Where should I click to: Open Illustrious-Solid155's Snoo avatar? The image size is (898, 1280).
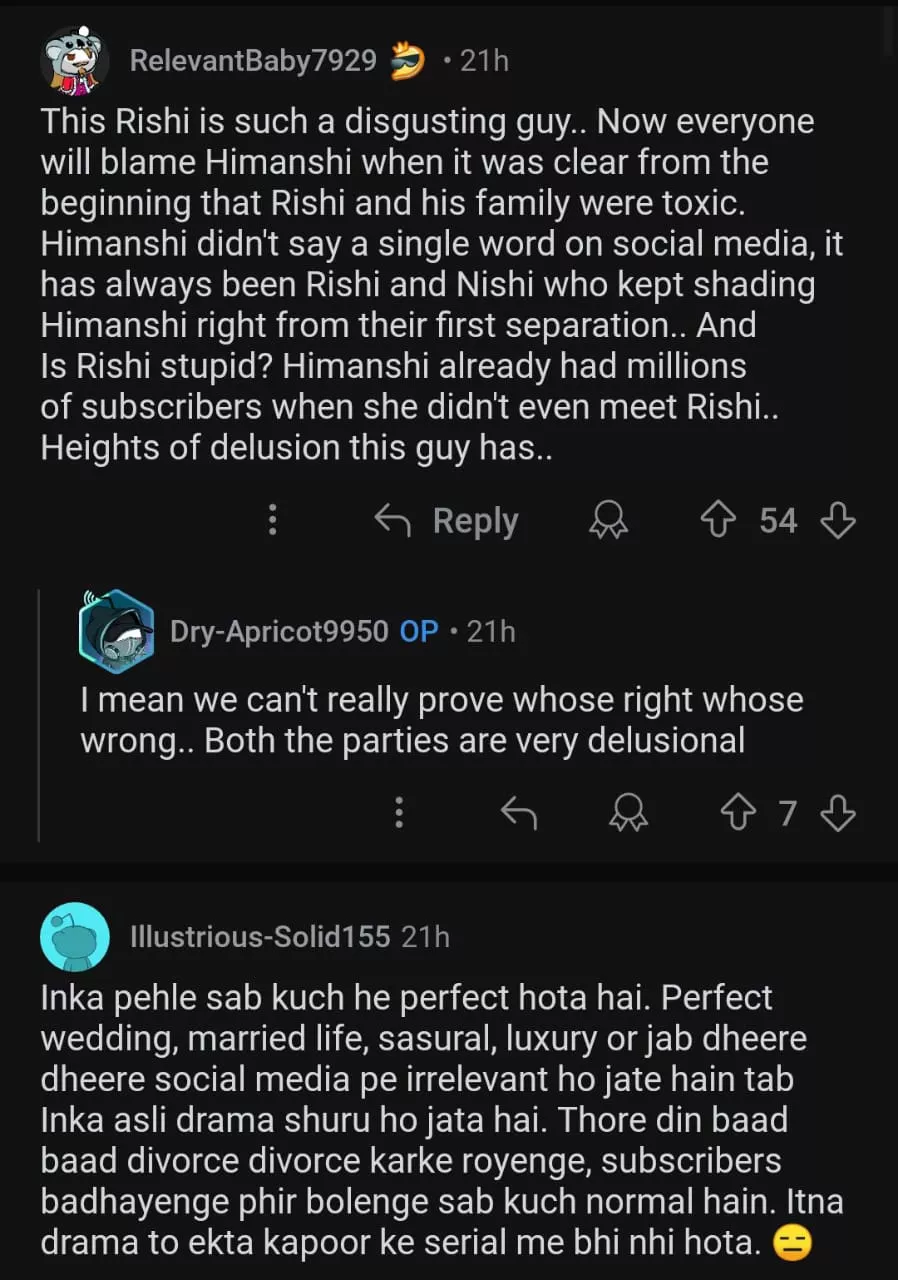(x=74, y=936)
